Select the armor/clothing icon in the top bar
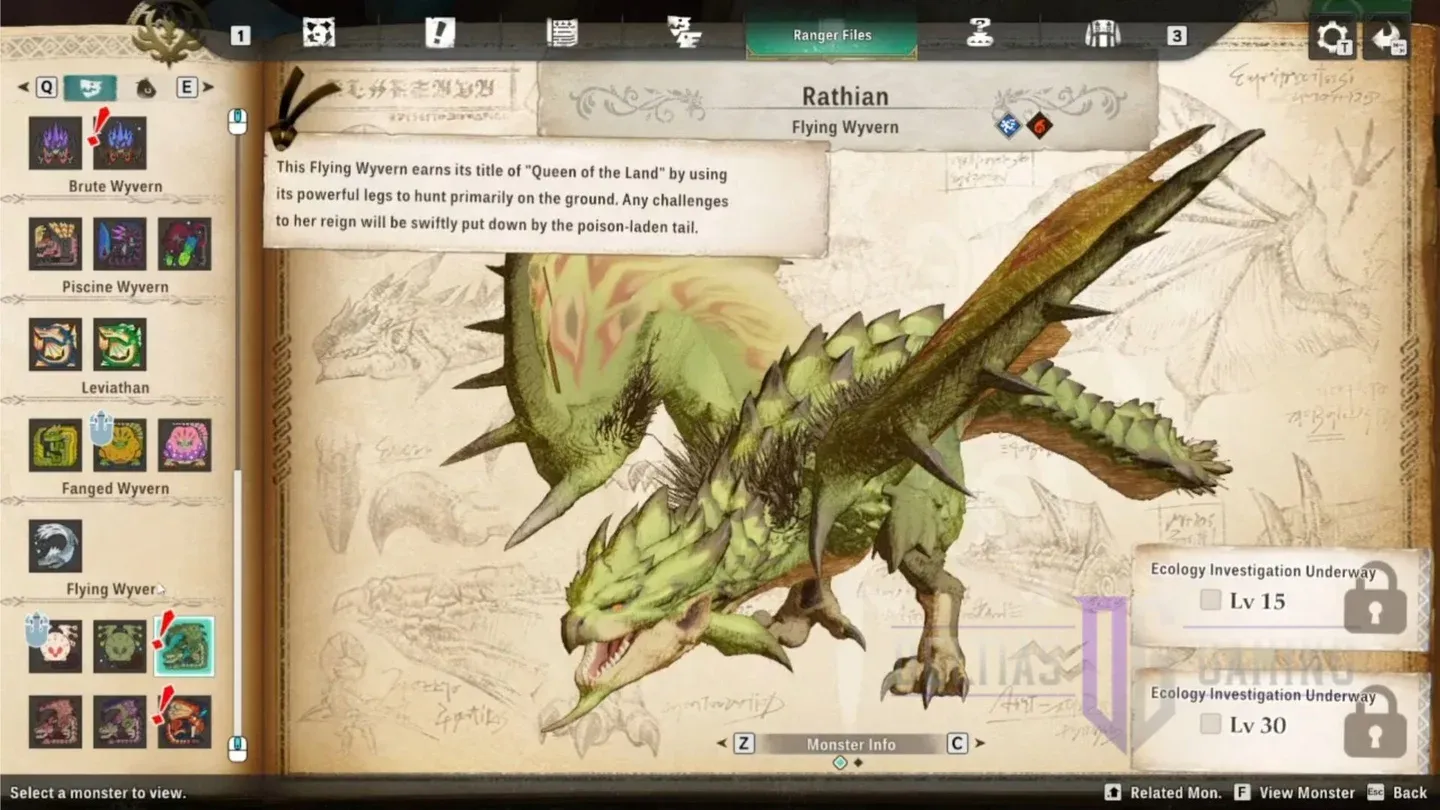1440x810 pixels. pos(1101,33)
